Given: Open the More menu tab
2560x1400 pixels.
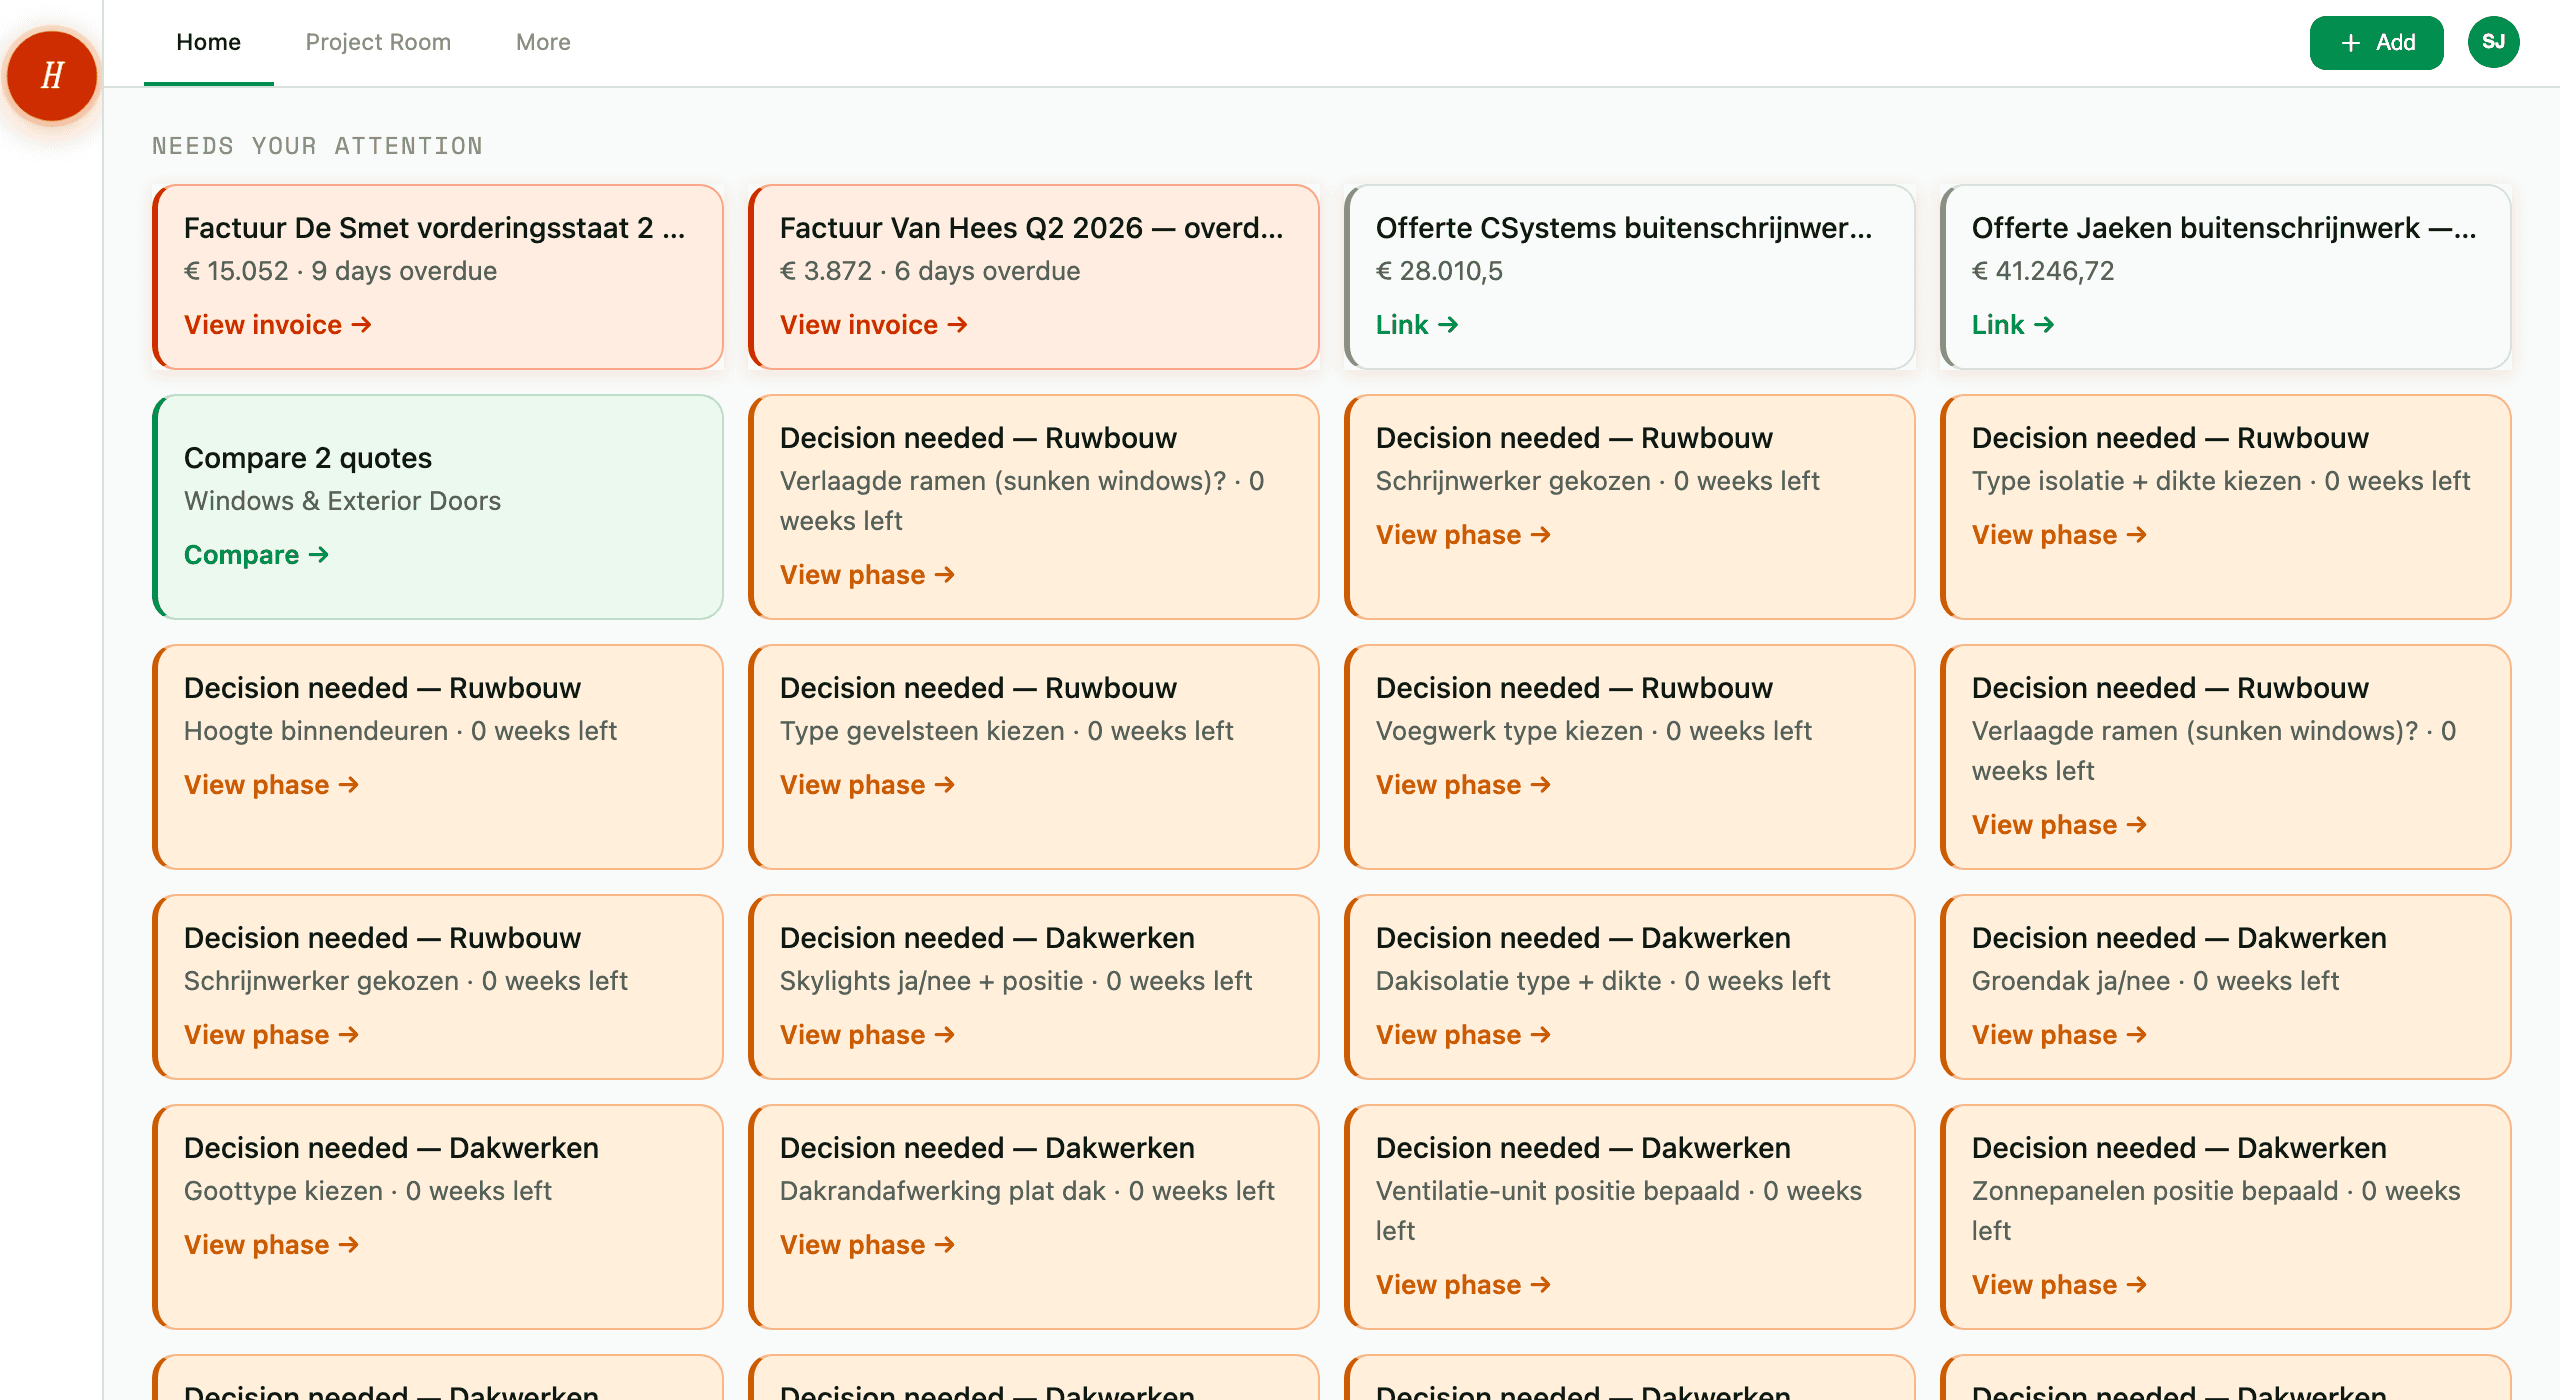Looking at the screenshot, I should [543, 42].
